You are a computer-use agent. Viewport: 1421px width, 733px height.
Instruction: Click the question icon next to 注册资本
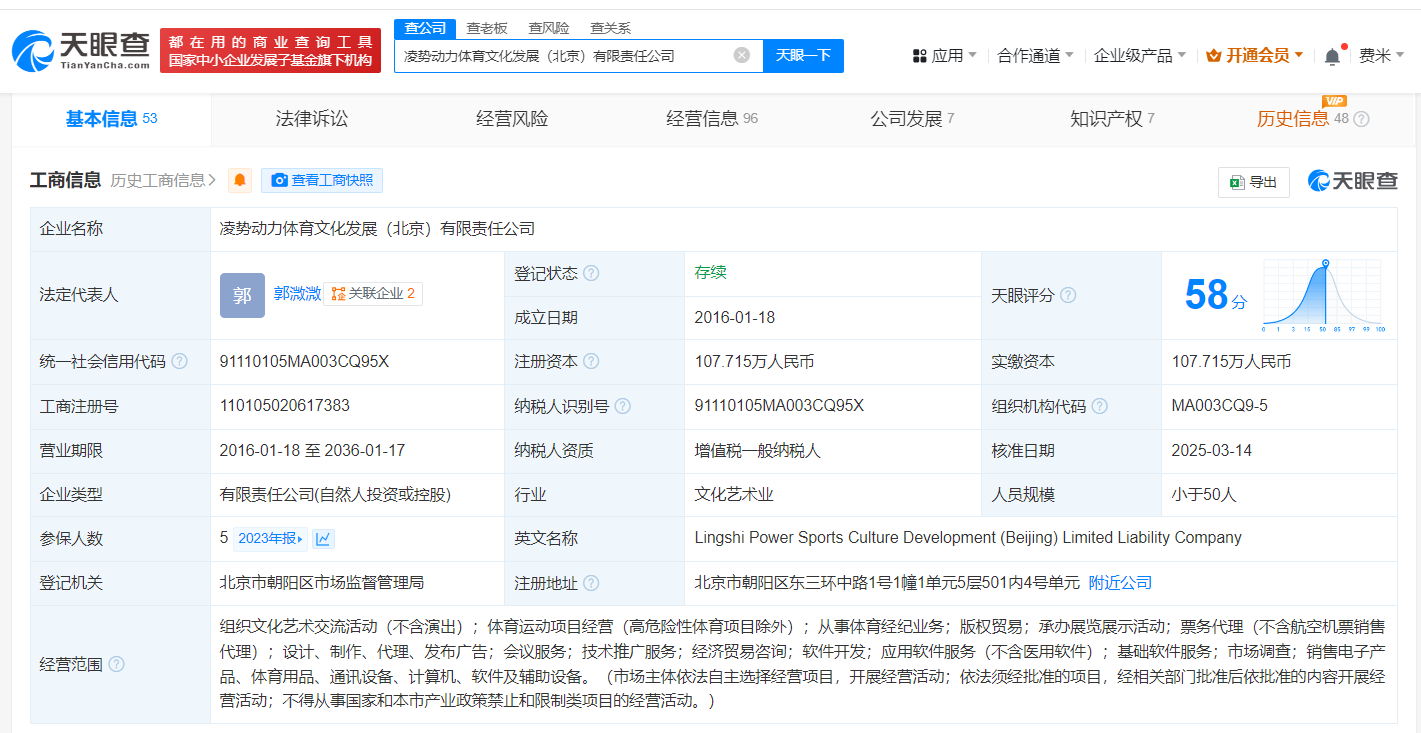point(591,362)
